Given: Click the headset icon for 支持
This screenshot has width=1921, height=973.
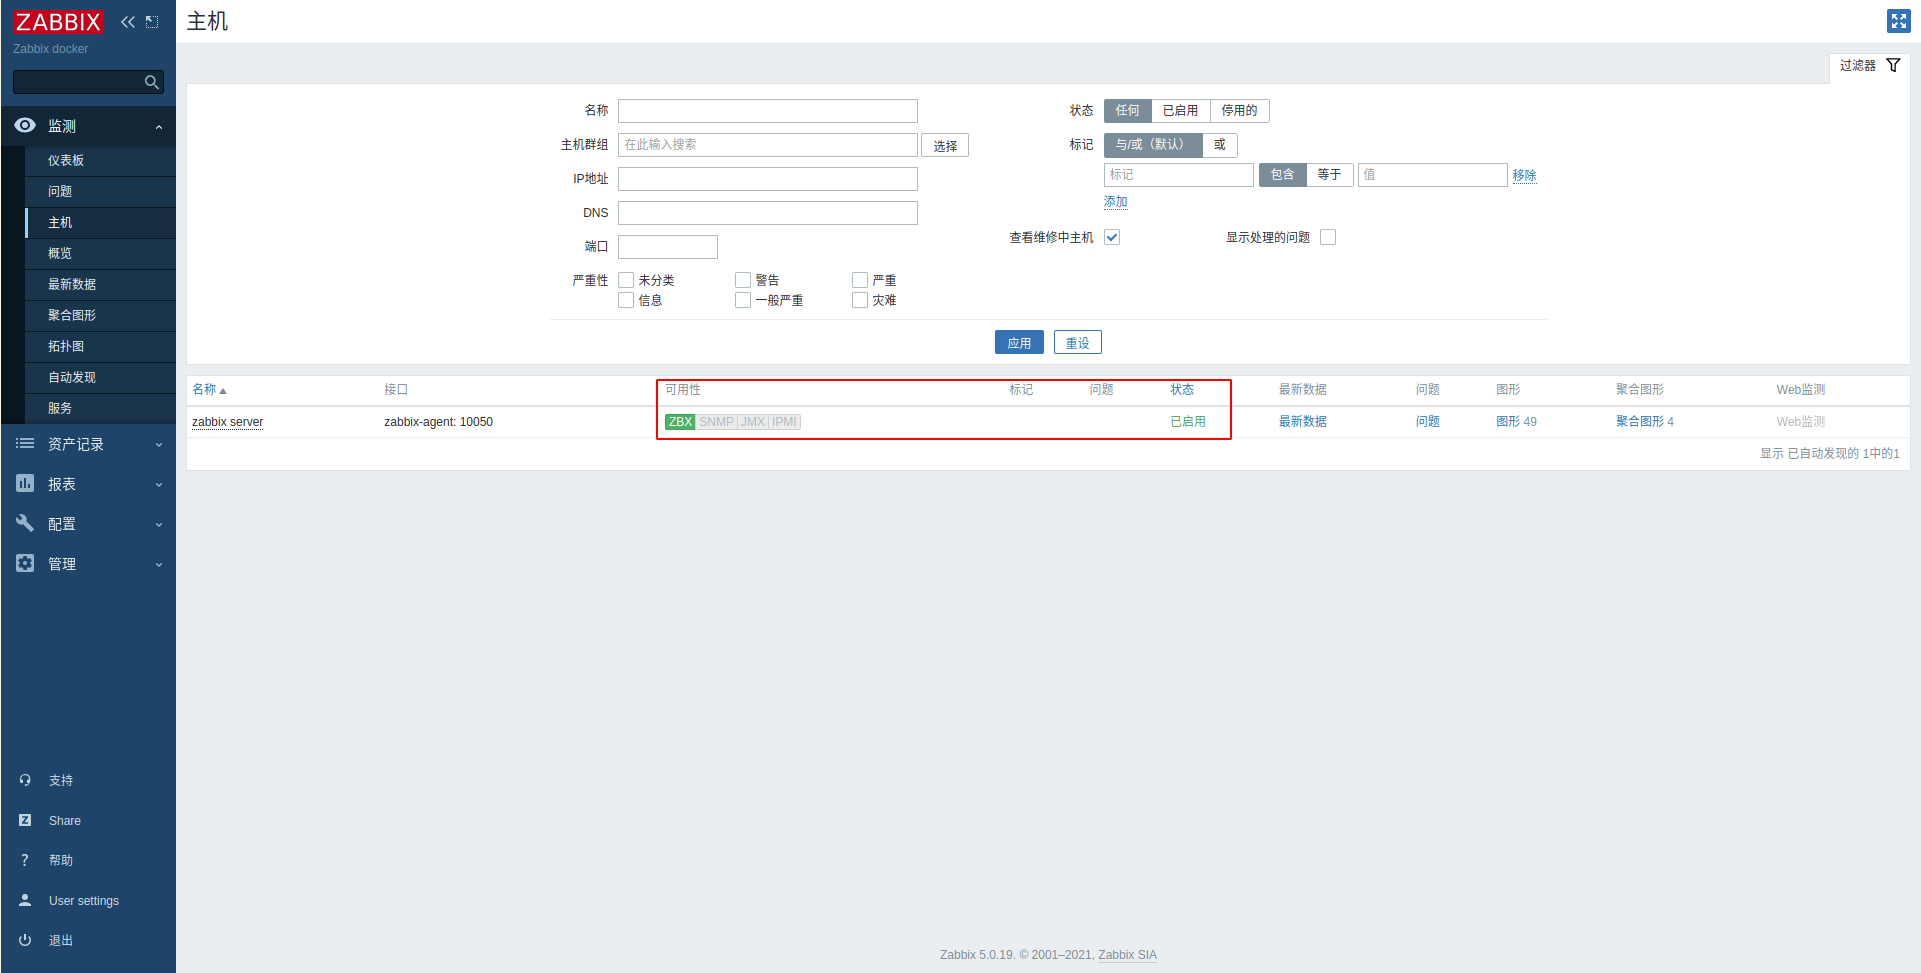Looking at the screenshot, I should 25,780.
